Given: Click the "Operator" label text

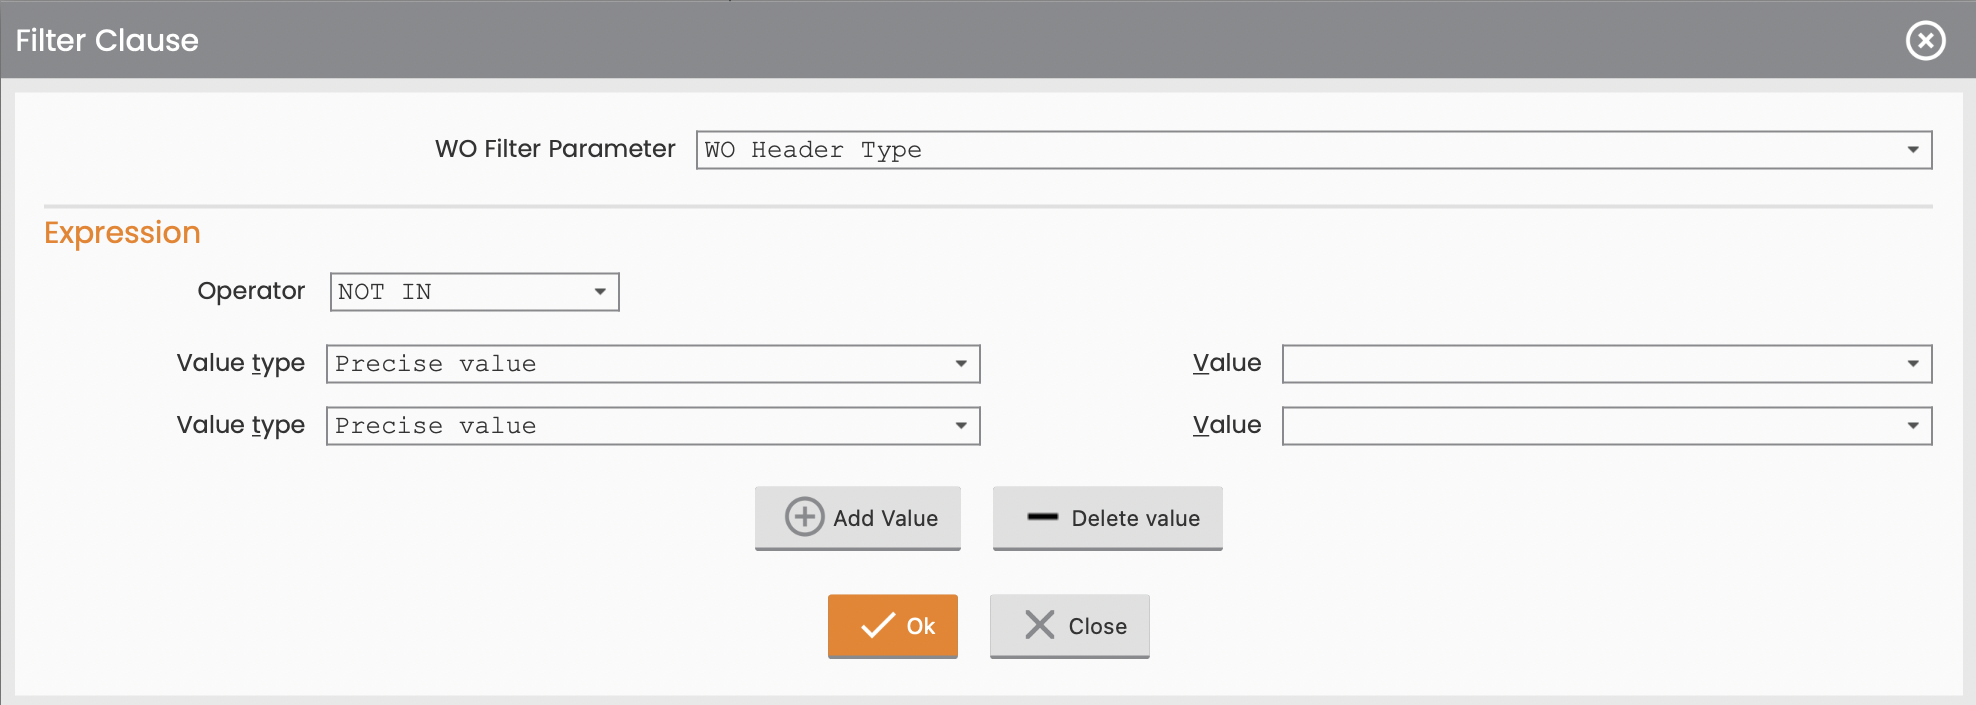Looking at the screenshot, I should coord(251,291).
